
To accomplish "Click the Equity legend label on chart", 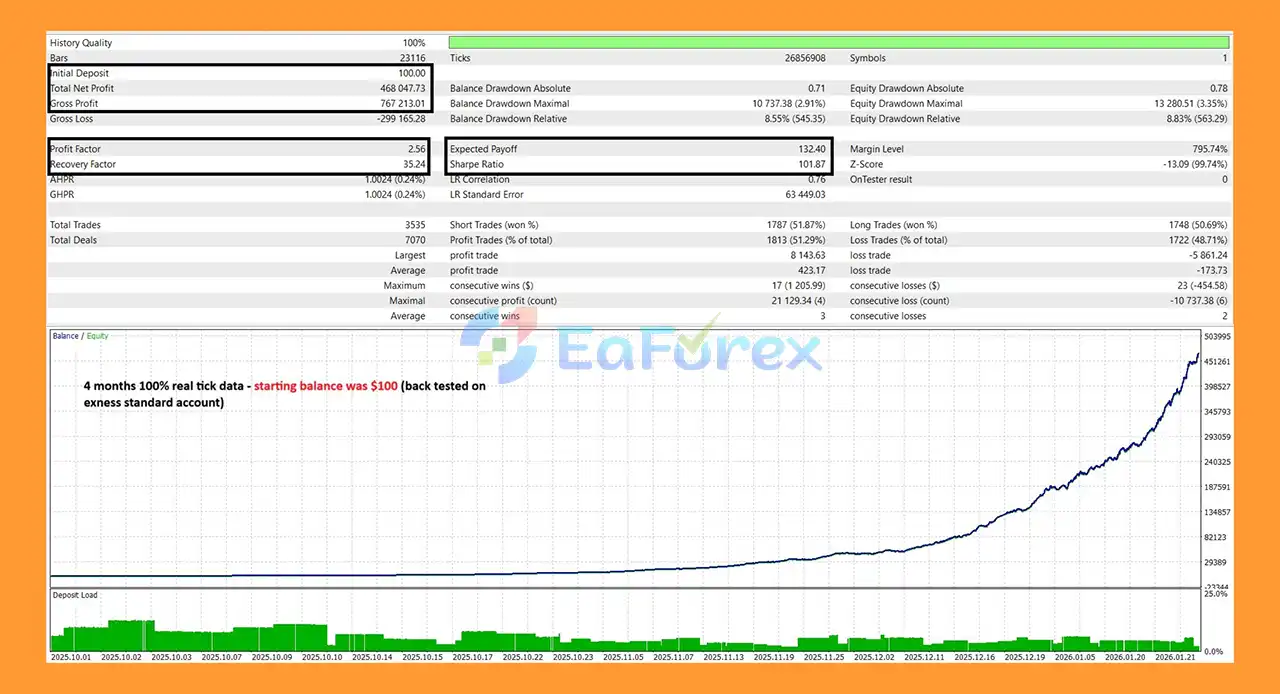I will [x=97, y=336].
